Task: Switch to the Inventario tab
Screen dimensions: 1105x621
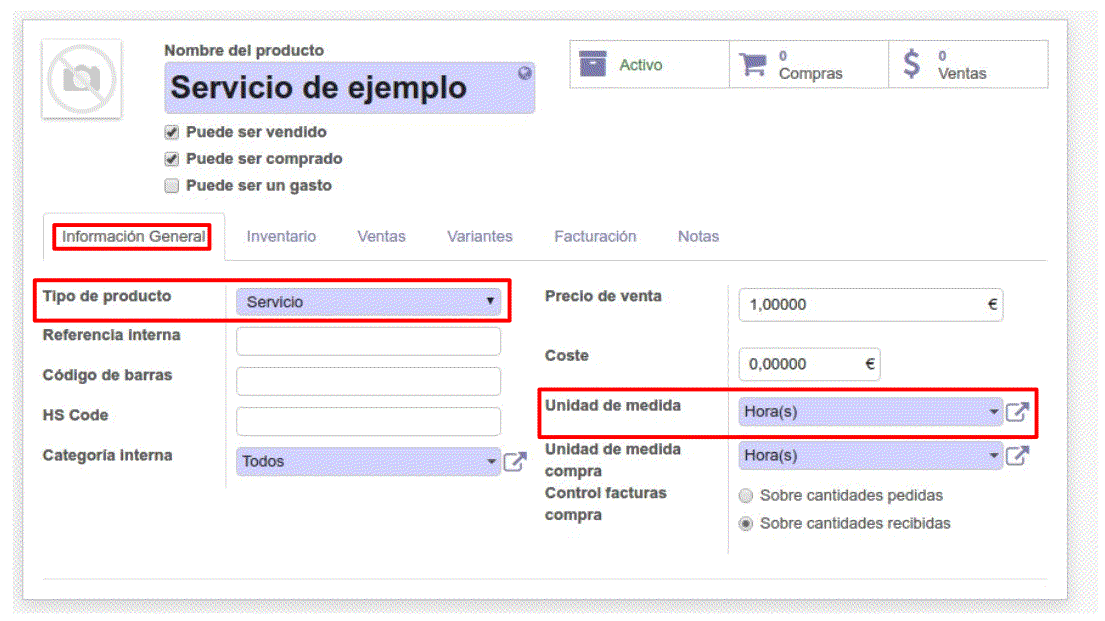Action: (x=281, y=237)
